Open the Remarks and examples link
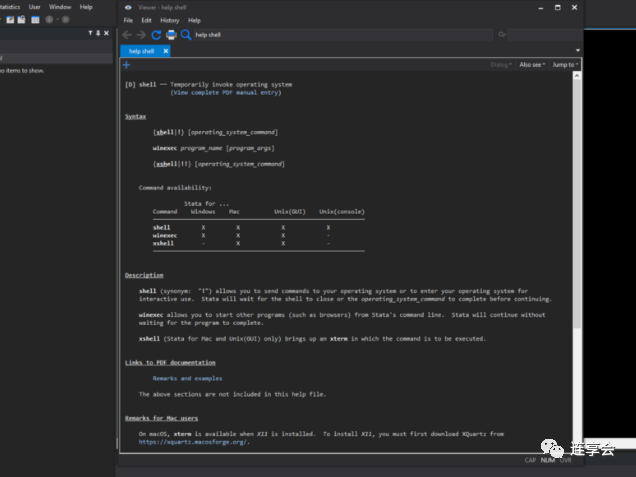This screenshot has height=477, width=636. coord(187,378)
